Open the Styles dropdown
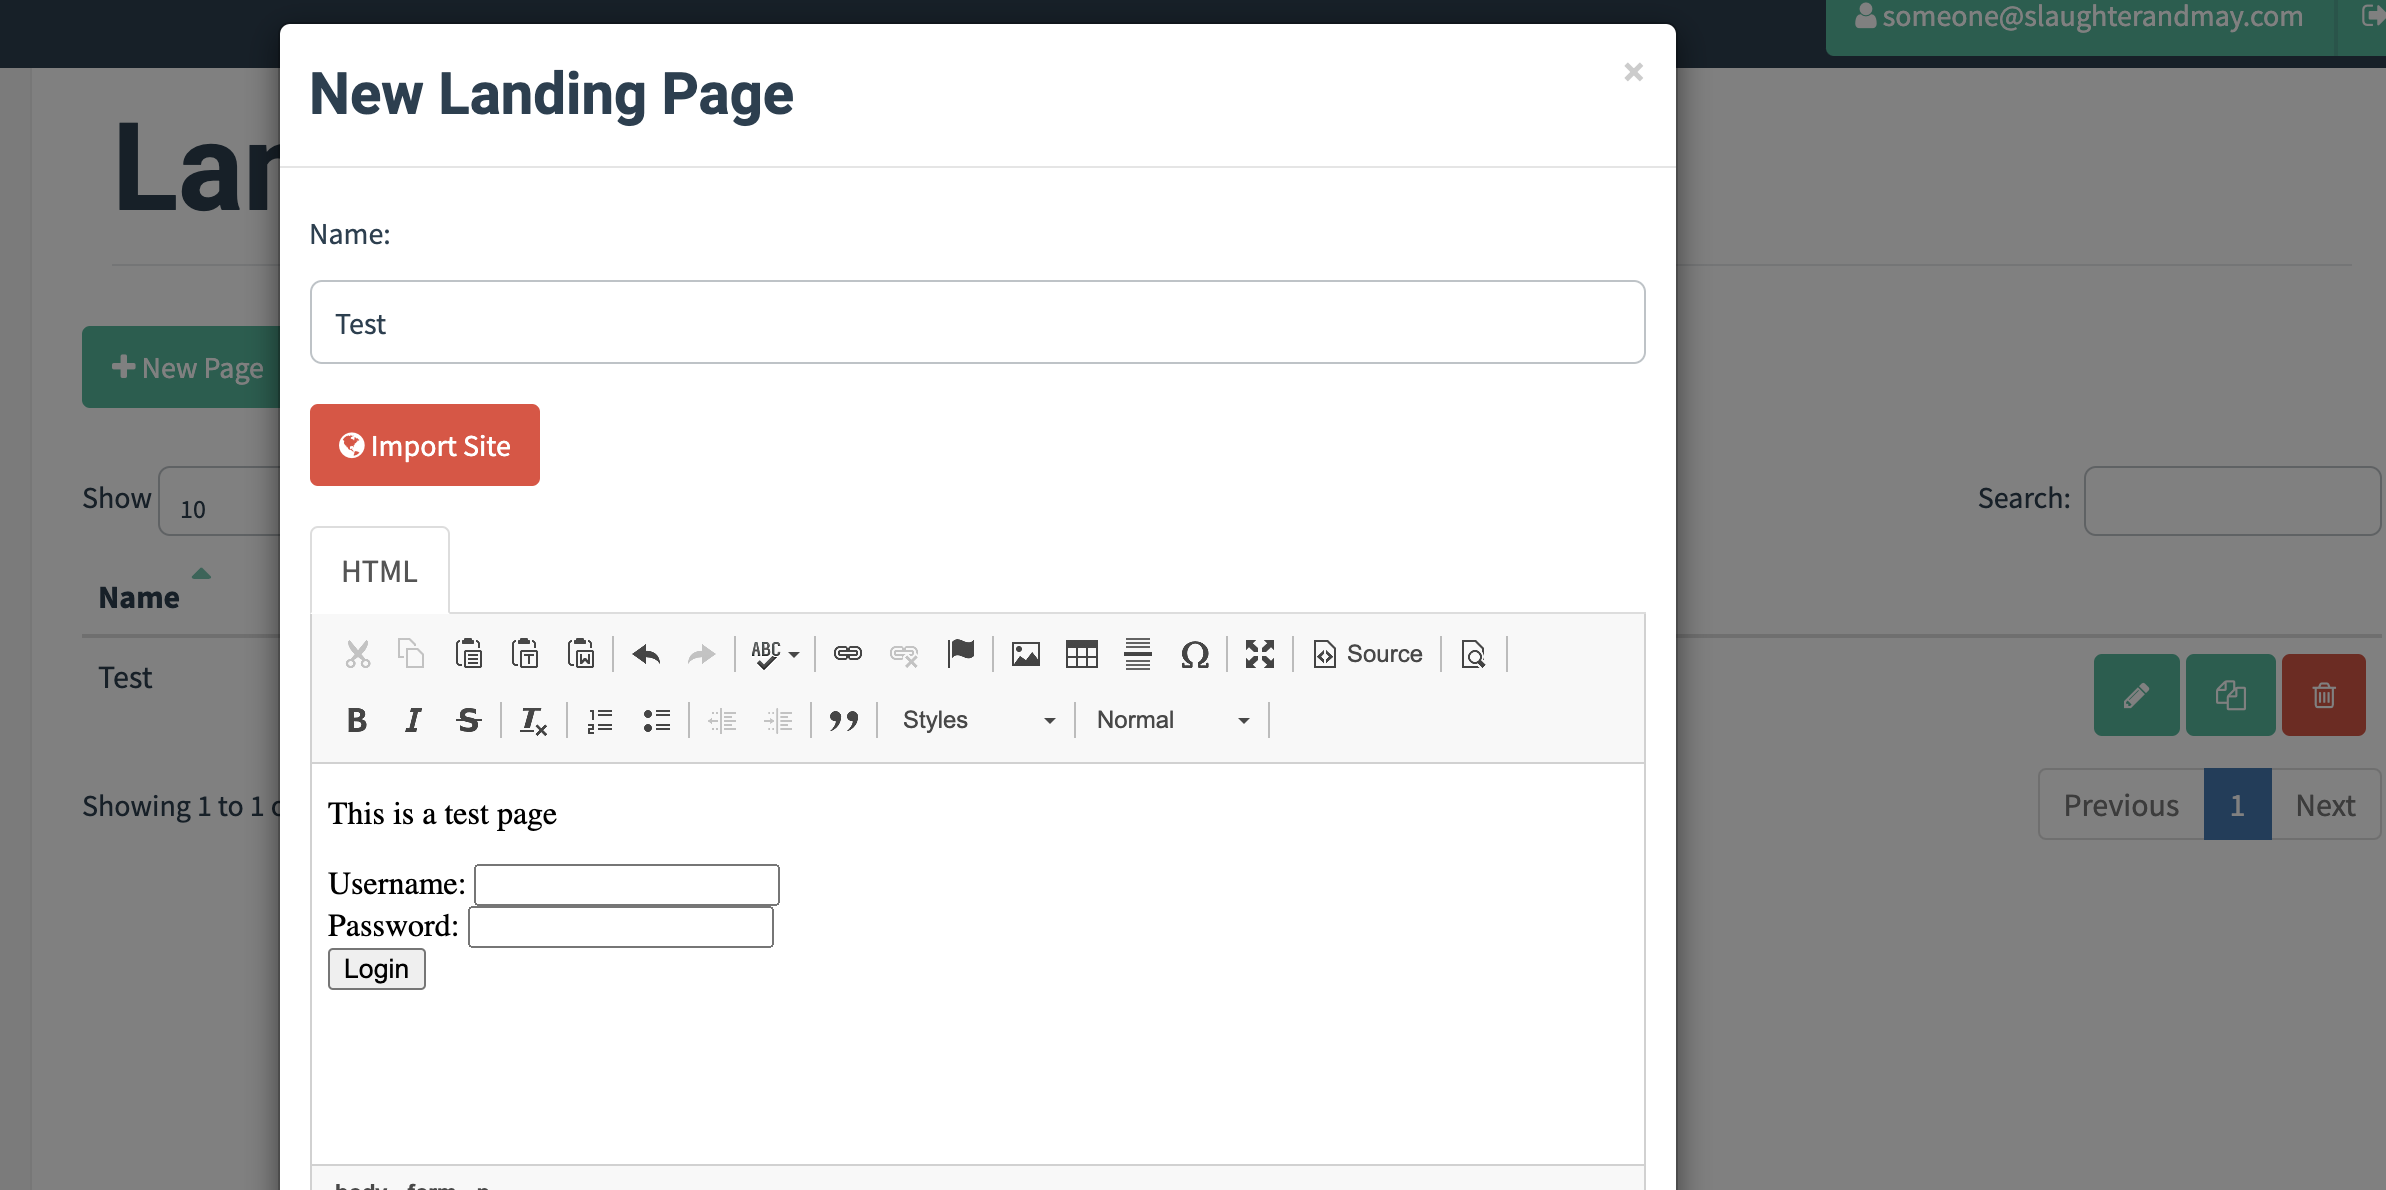 [975, 719]
